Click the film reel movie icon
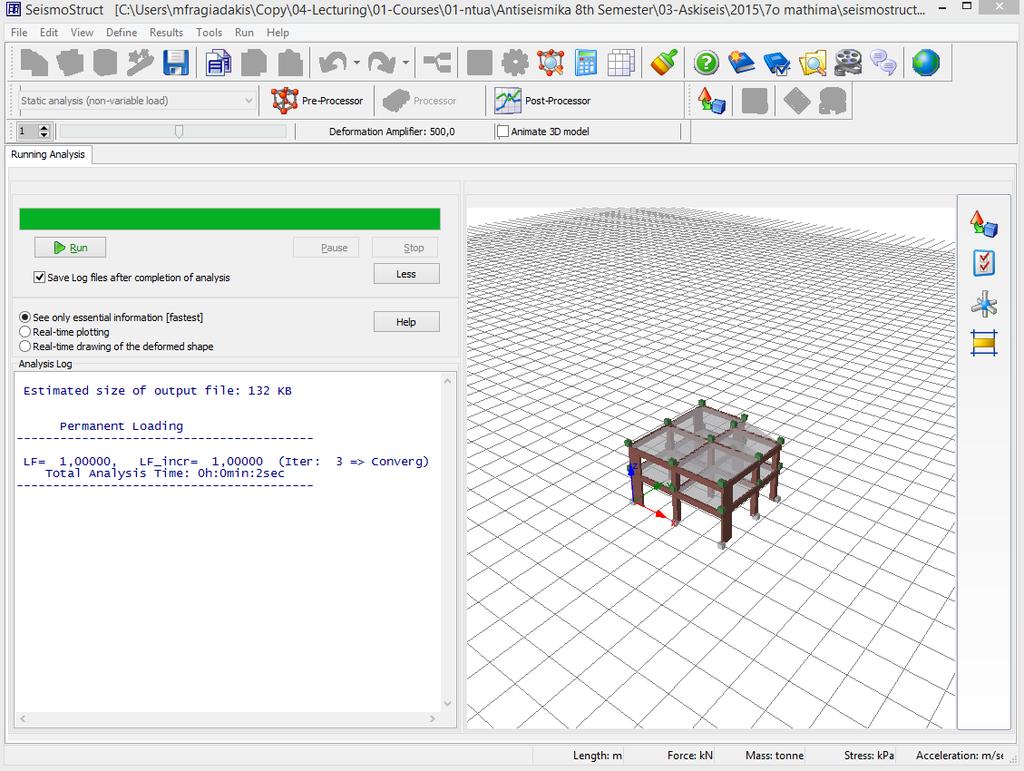This screenshot has height=771, width=1024. coord(848,63)
